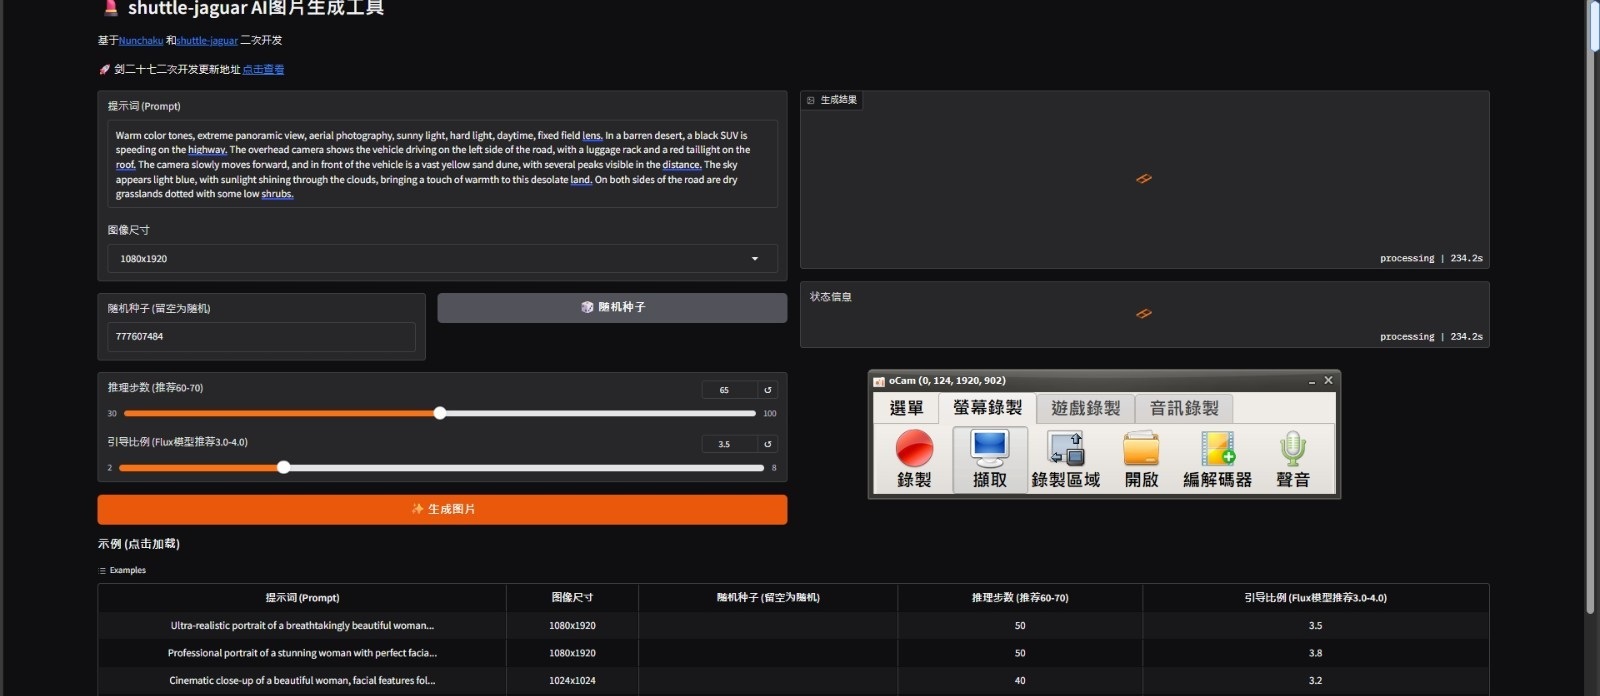1600x696 pixels.
Task: Click the Codecs icon in oCam
Action: tap(1217, 450)
